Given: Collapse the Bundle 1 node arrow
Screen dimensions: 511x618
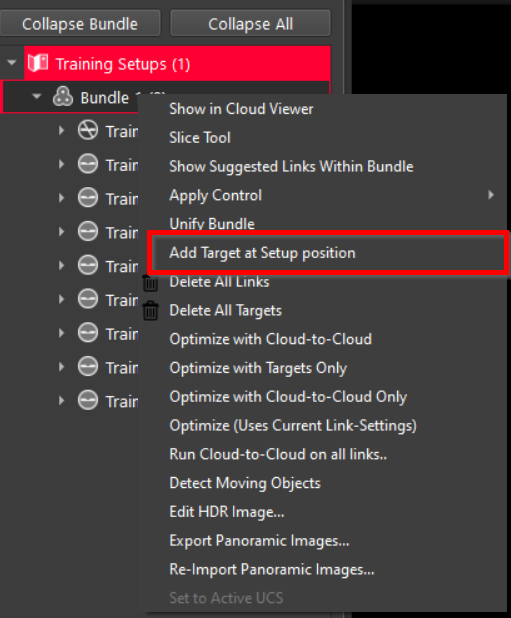Looking at the screenshot, I should [x=37, y=97].
